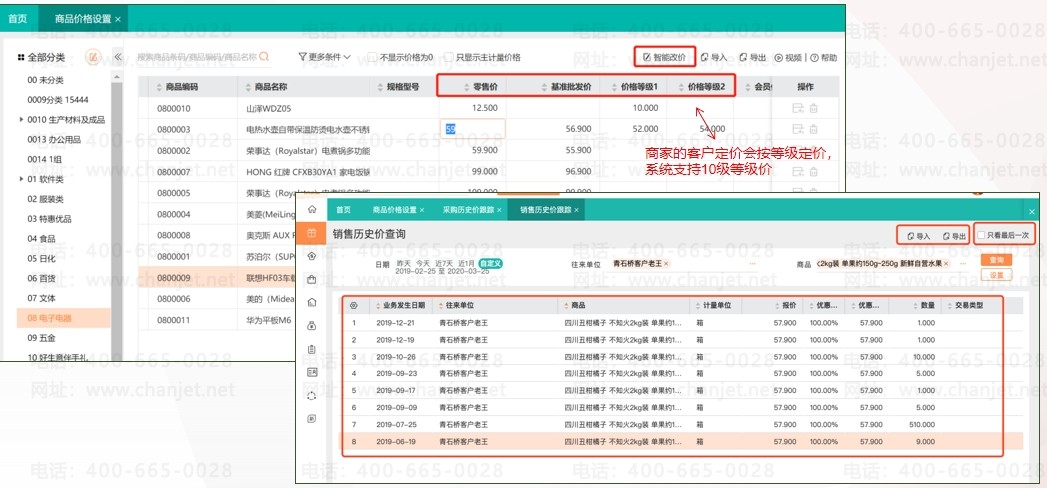Image resolution: width=1047 pixels, height=488 pixels.
Task: Select the 自定义 date option
Action: pos(490,263)
